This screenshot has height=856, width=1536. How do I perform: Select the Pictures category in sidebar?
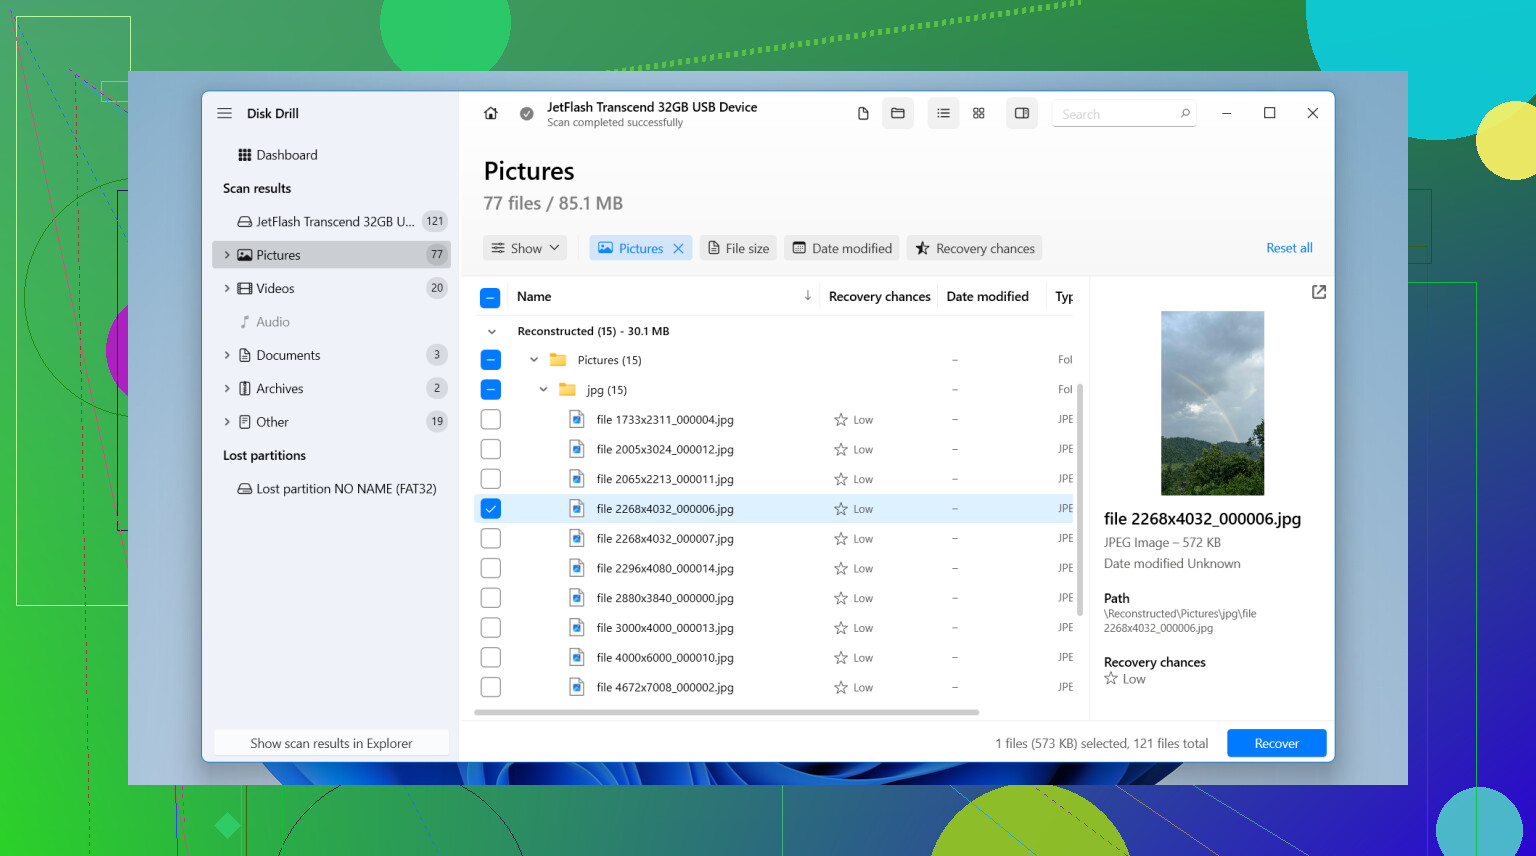(332, 255)
